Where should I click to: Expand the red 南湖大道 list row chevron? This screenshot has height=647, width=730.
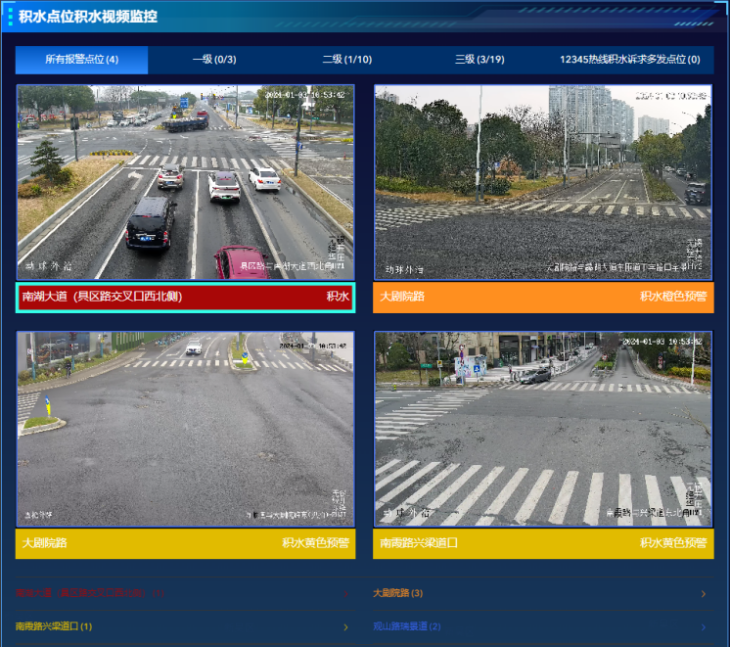click(346, 594)
